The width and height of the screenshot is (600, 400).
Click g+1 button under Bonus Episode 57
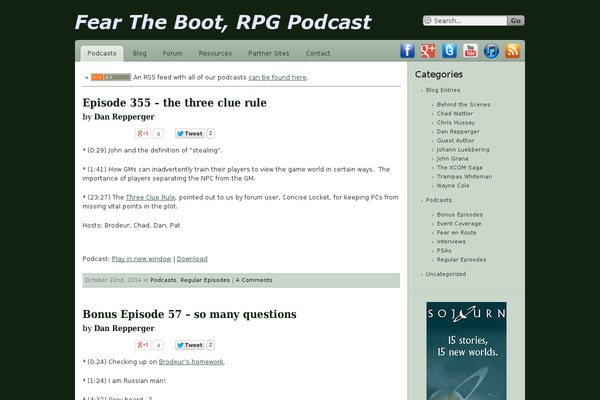[x=143, y=344]
